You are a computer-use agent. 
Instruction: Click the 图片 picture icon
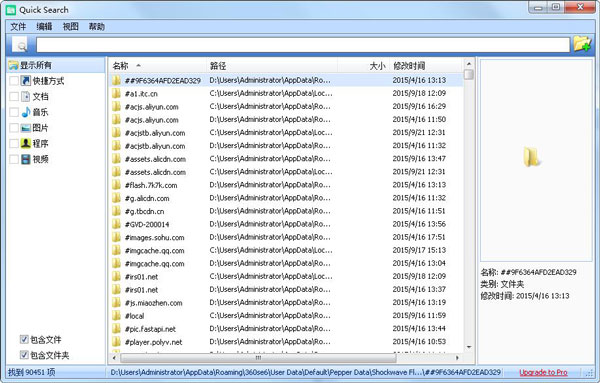click(26, 128)
